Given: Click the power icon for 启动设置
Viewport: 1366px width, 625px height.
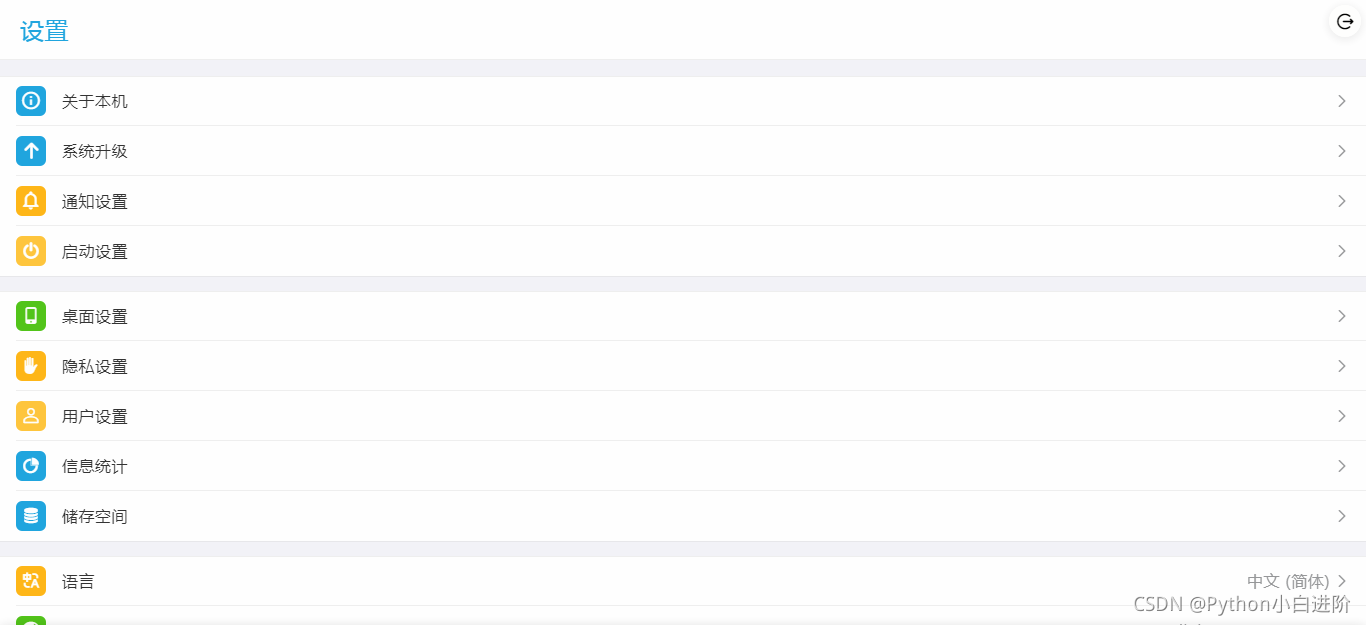Looking at the screenshot, I should pyautogui.click(x=31, y=251).
